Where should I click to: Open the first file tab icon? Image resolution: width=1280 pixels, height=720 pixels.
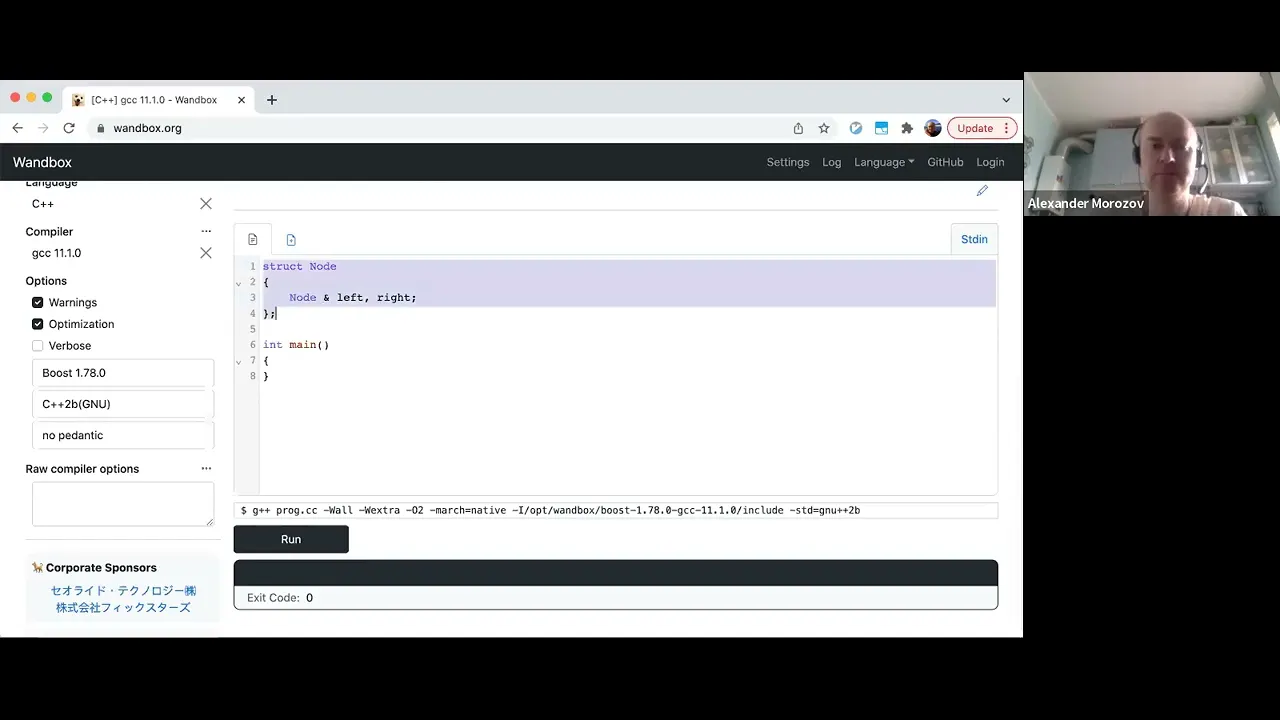click(253, 240)
